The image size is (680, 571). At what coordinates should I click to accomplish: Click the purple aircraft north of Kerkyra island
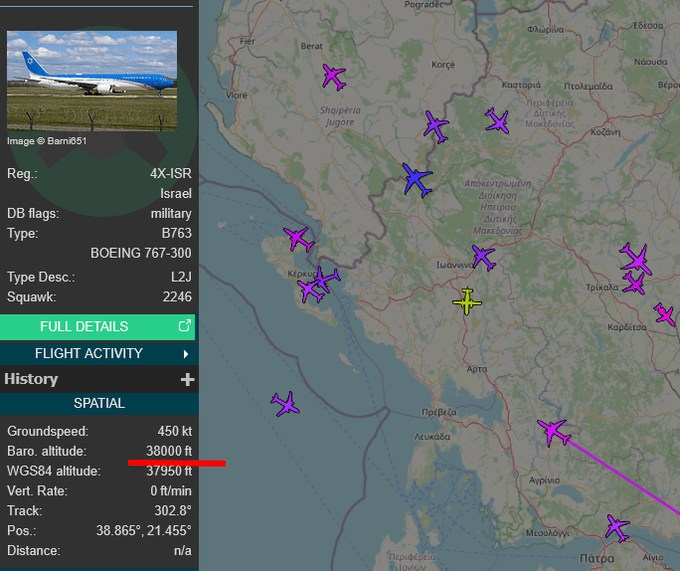click(x=298, y=239)
